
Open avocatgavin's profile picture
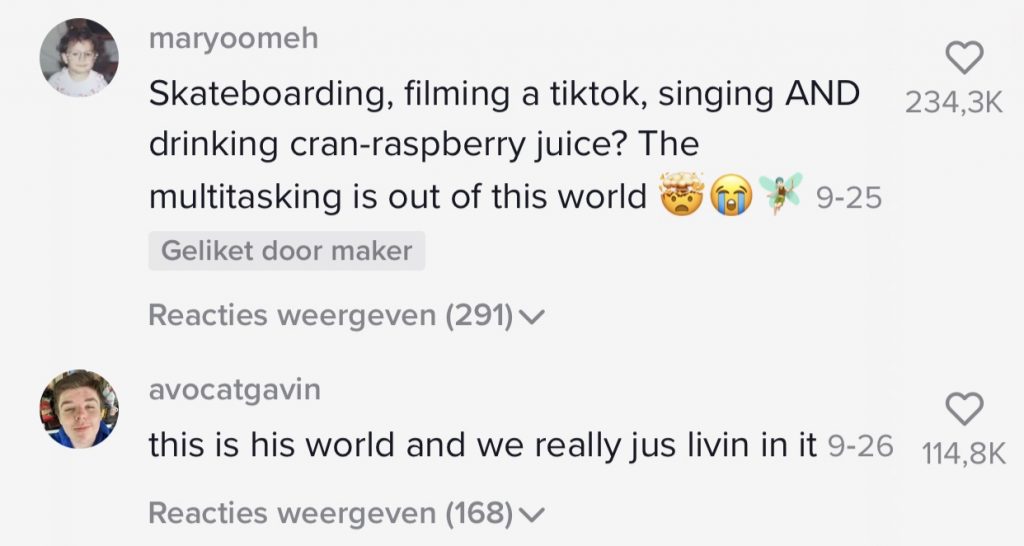point(79,408)
